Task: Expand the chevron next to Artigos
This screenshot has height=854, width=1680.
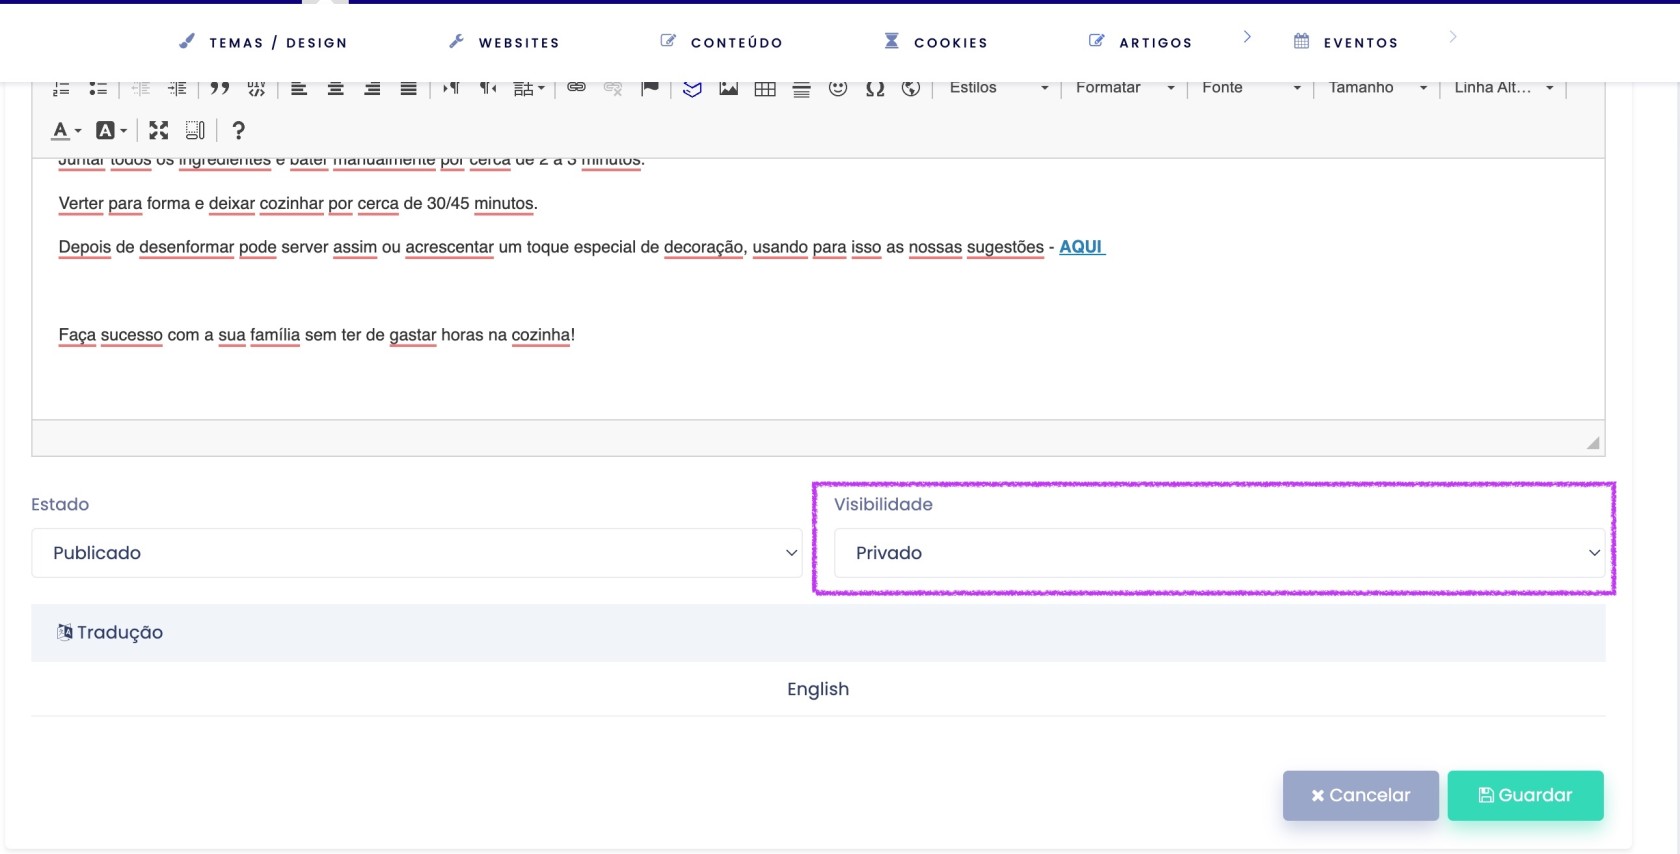Action: pos(1247,37)
